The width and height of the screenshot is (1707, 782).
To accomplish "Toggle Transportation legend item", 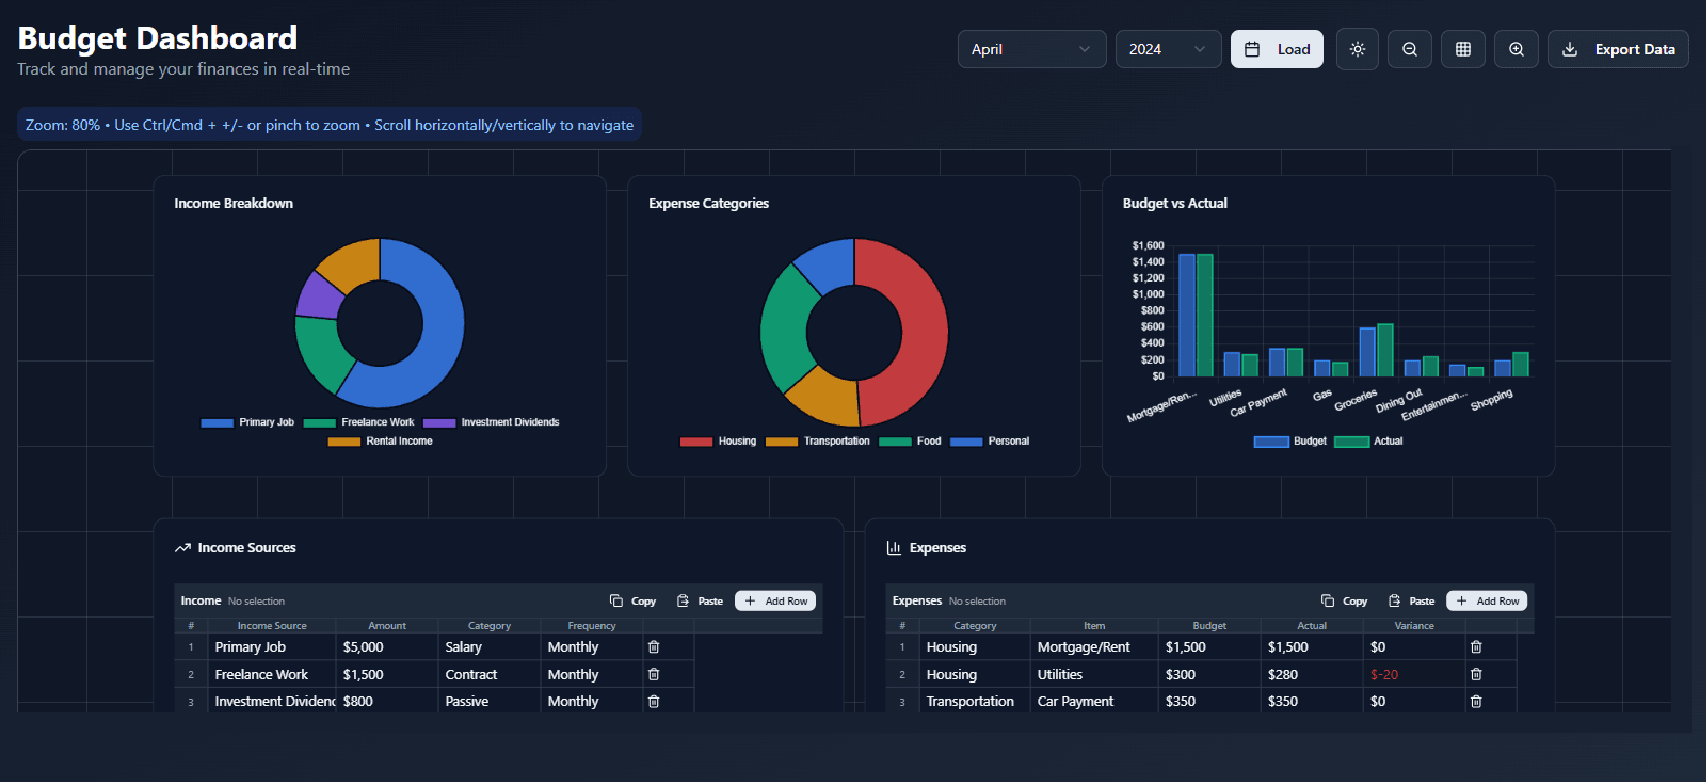I will tap(818, 441).
